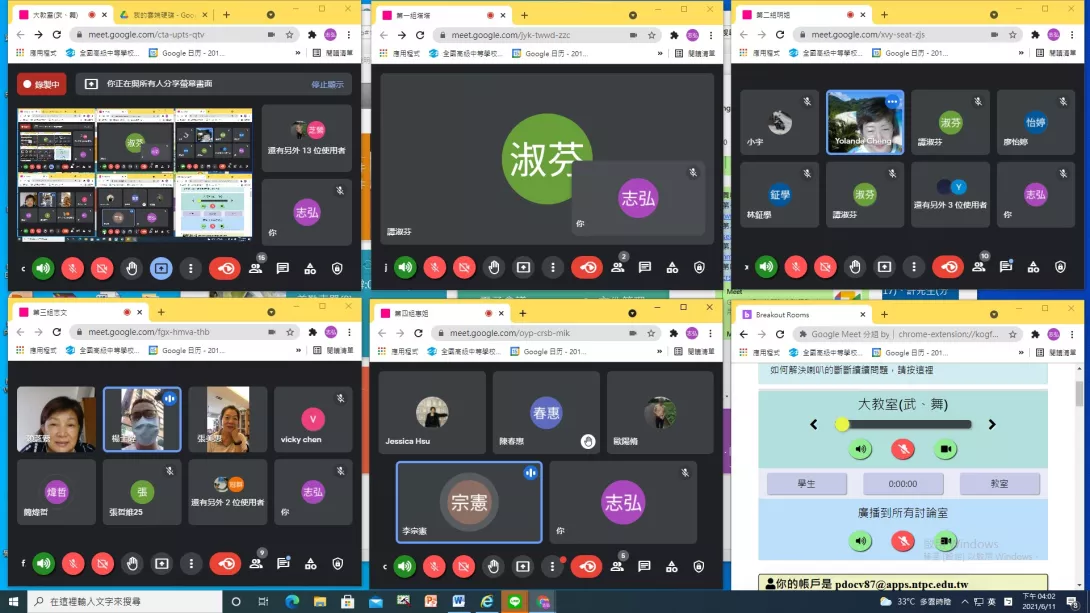Click the camera permission icon in the xvy-seat-zjs address bar

coord(994,35)
